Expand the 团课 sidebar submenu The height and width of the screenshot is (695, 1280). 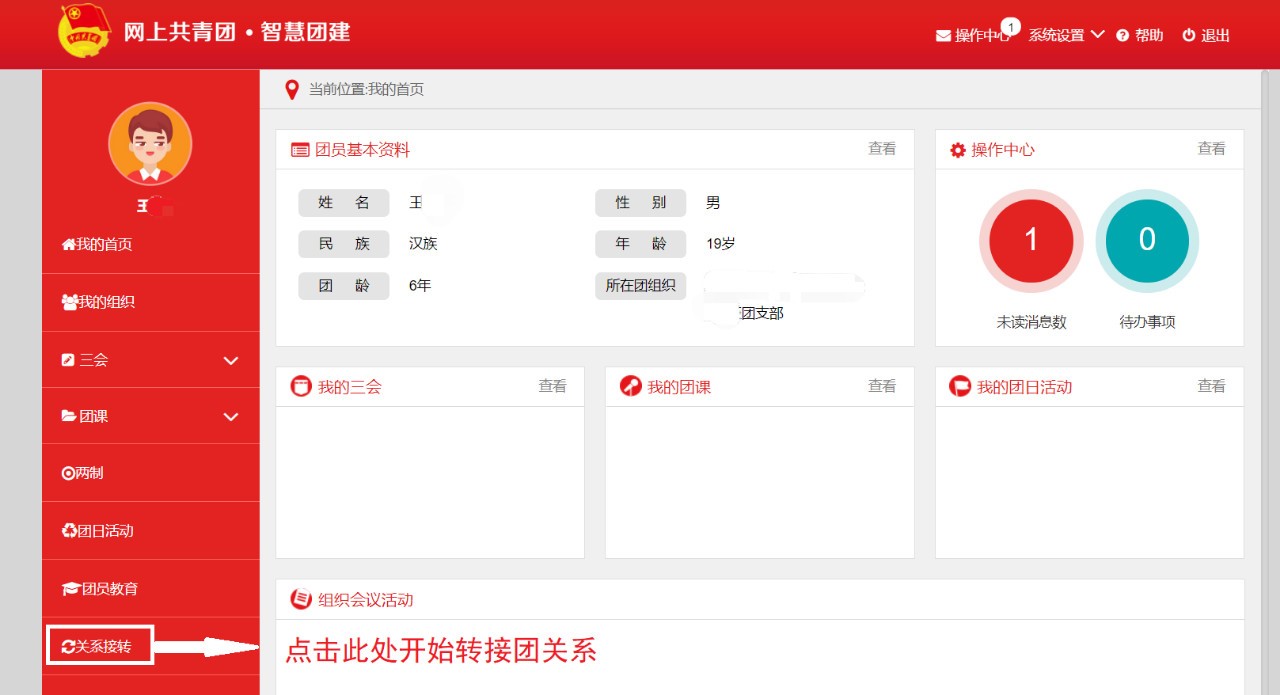[230, 417]
